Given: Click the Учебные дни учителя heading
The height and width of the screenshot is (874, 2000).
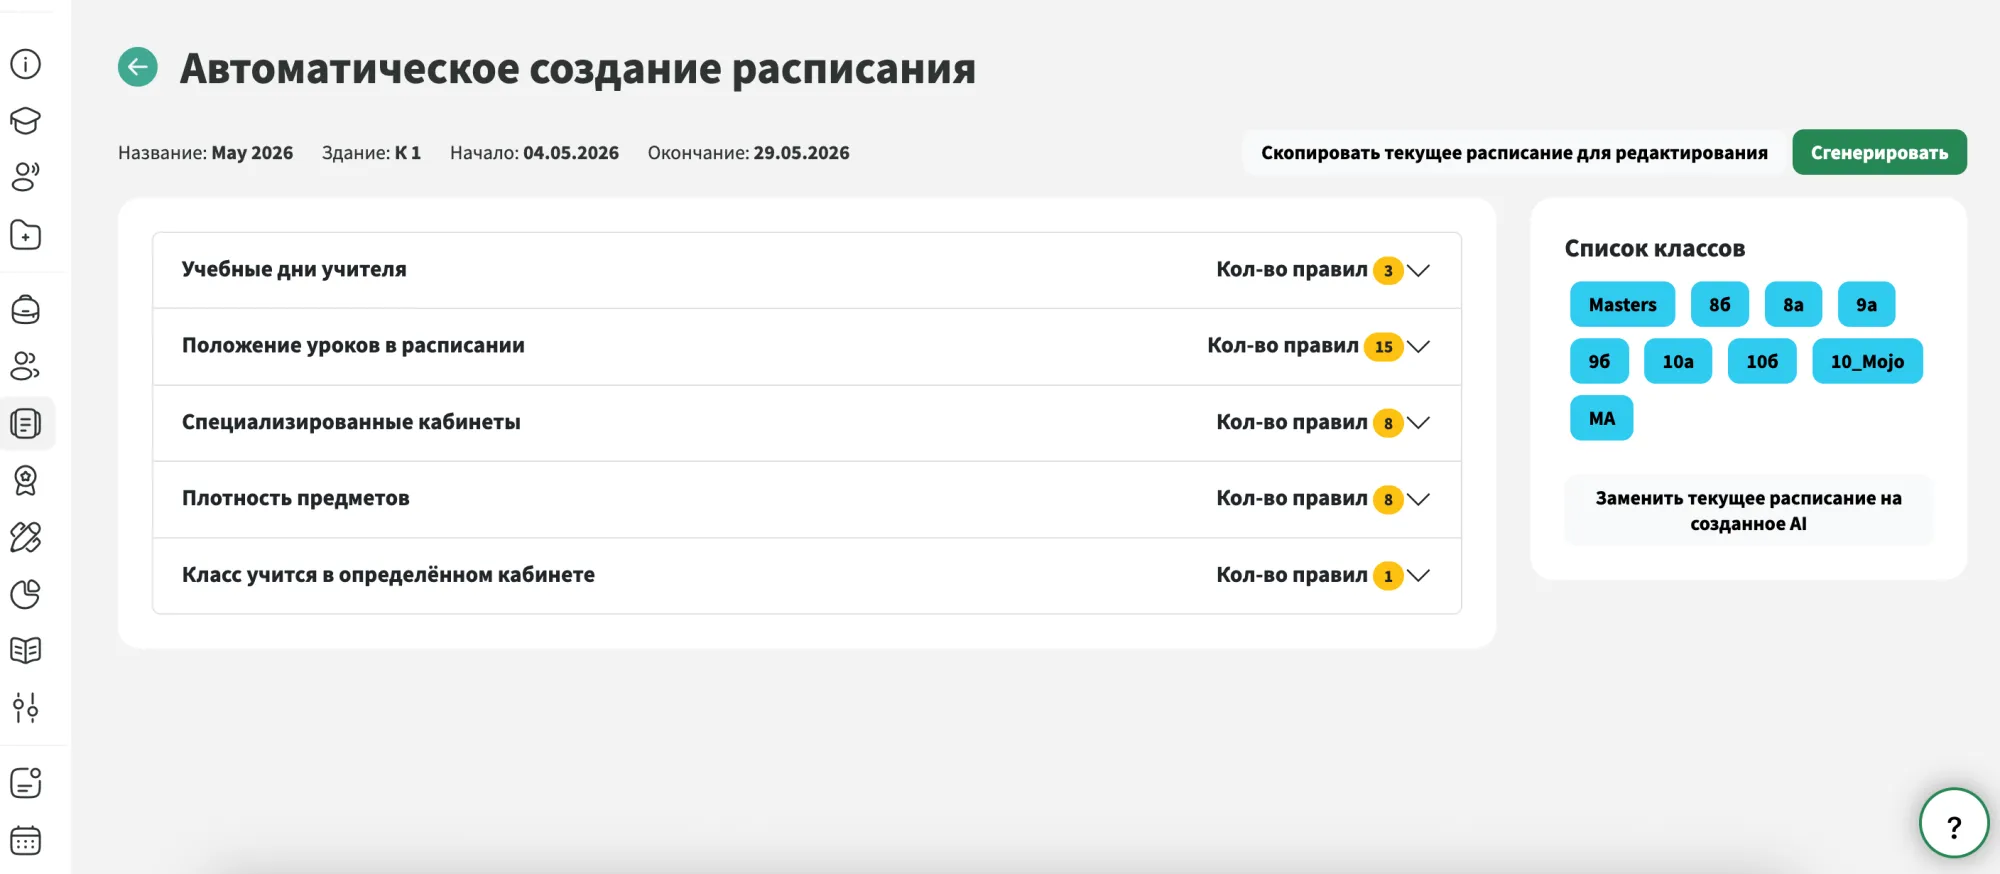Looking at the screenshot, I should [294, 269].
